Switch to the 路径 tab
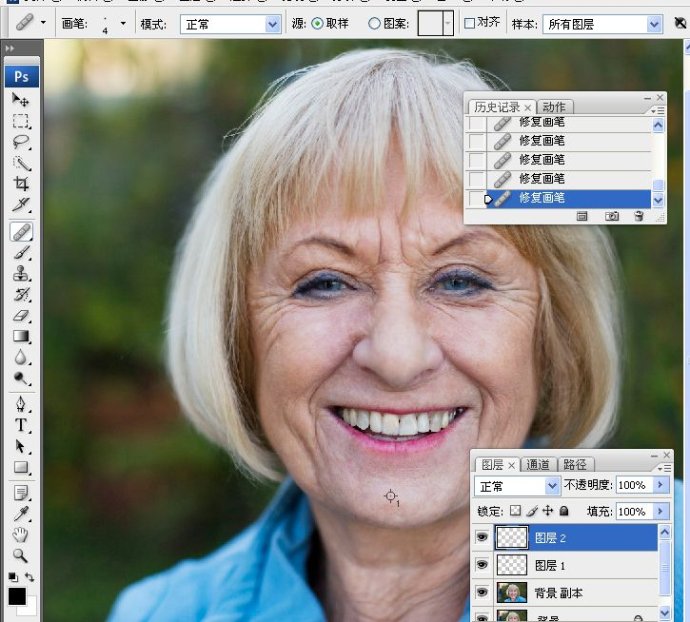 pos(575,464)
